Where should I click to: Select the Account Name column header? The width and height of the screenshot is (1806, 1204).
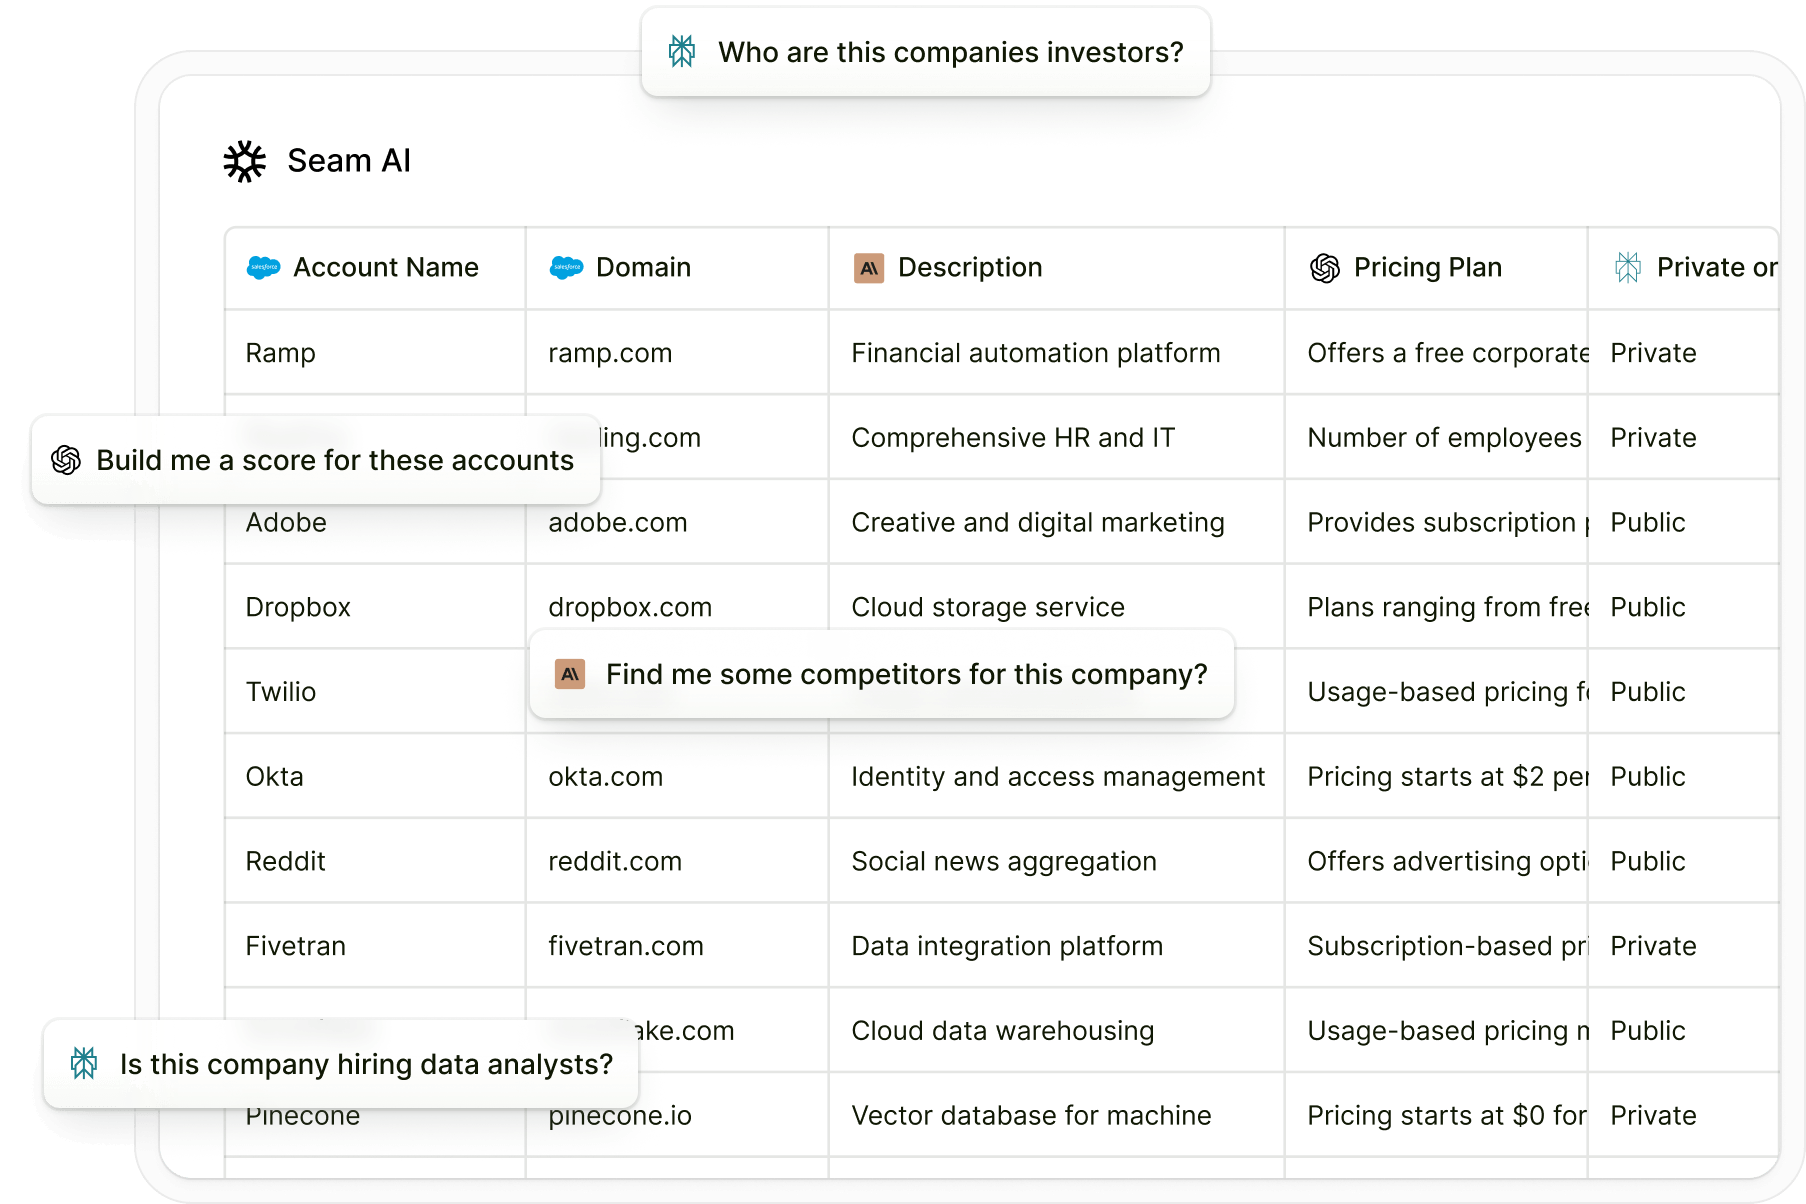(x=385, y=268)
